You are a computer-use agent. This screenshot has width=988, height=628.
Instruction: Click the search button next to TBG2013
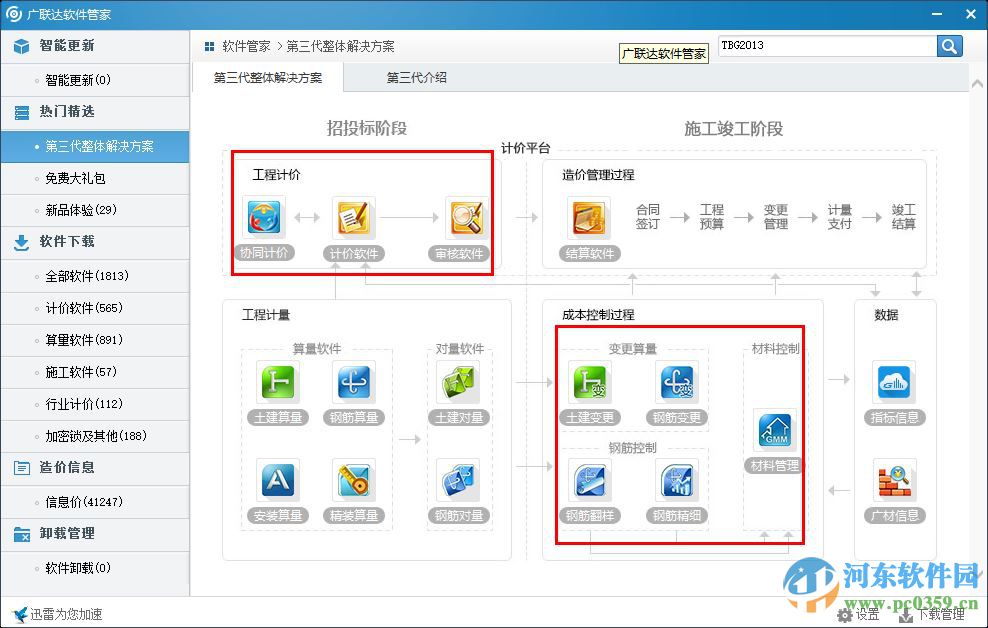[x=948, y=46]
